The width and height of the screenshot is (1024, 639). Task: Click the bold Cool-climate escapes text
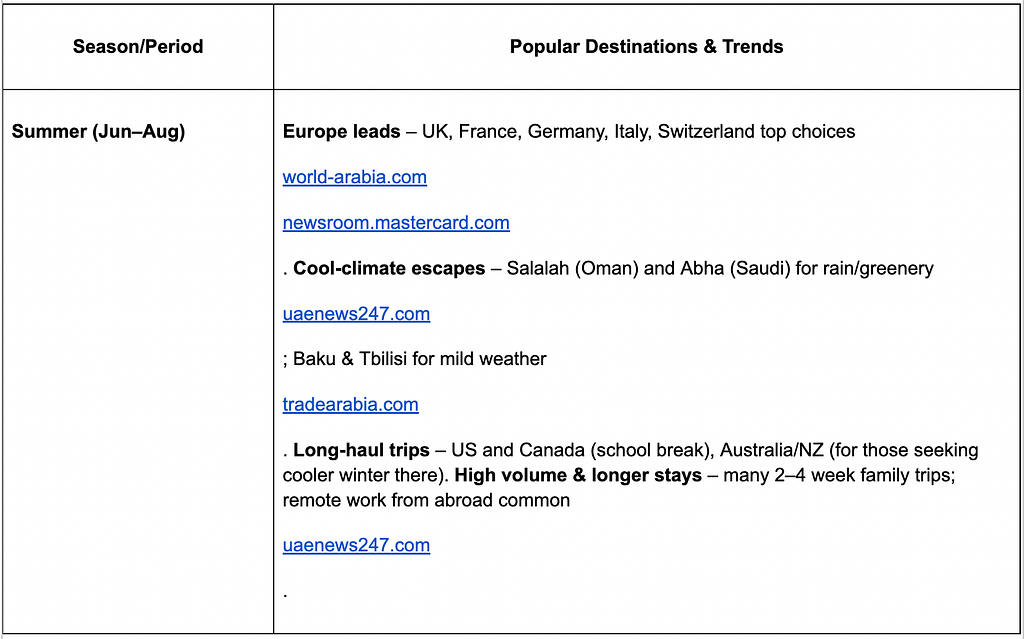389,268
